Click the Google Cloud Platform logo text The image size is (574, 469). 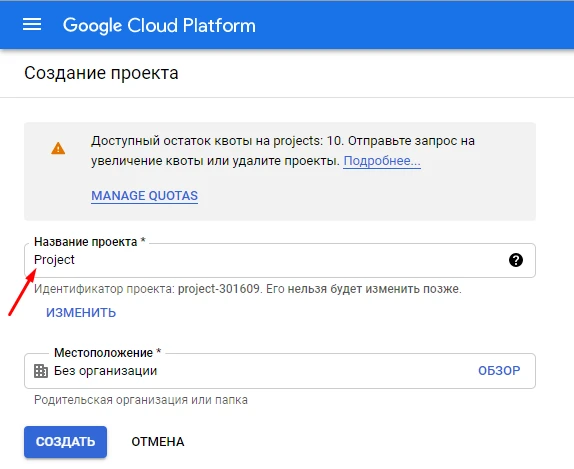pyautogui.click(x=159, y=26)
